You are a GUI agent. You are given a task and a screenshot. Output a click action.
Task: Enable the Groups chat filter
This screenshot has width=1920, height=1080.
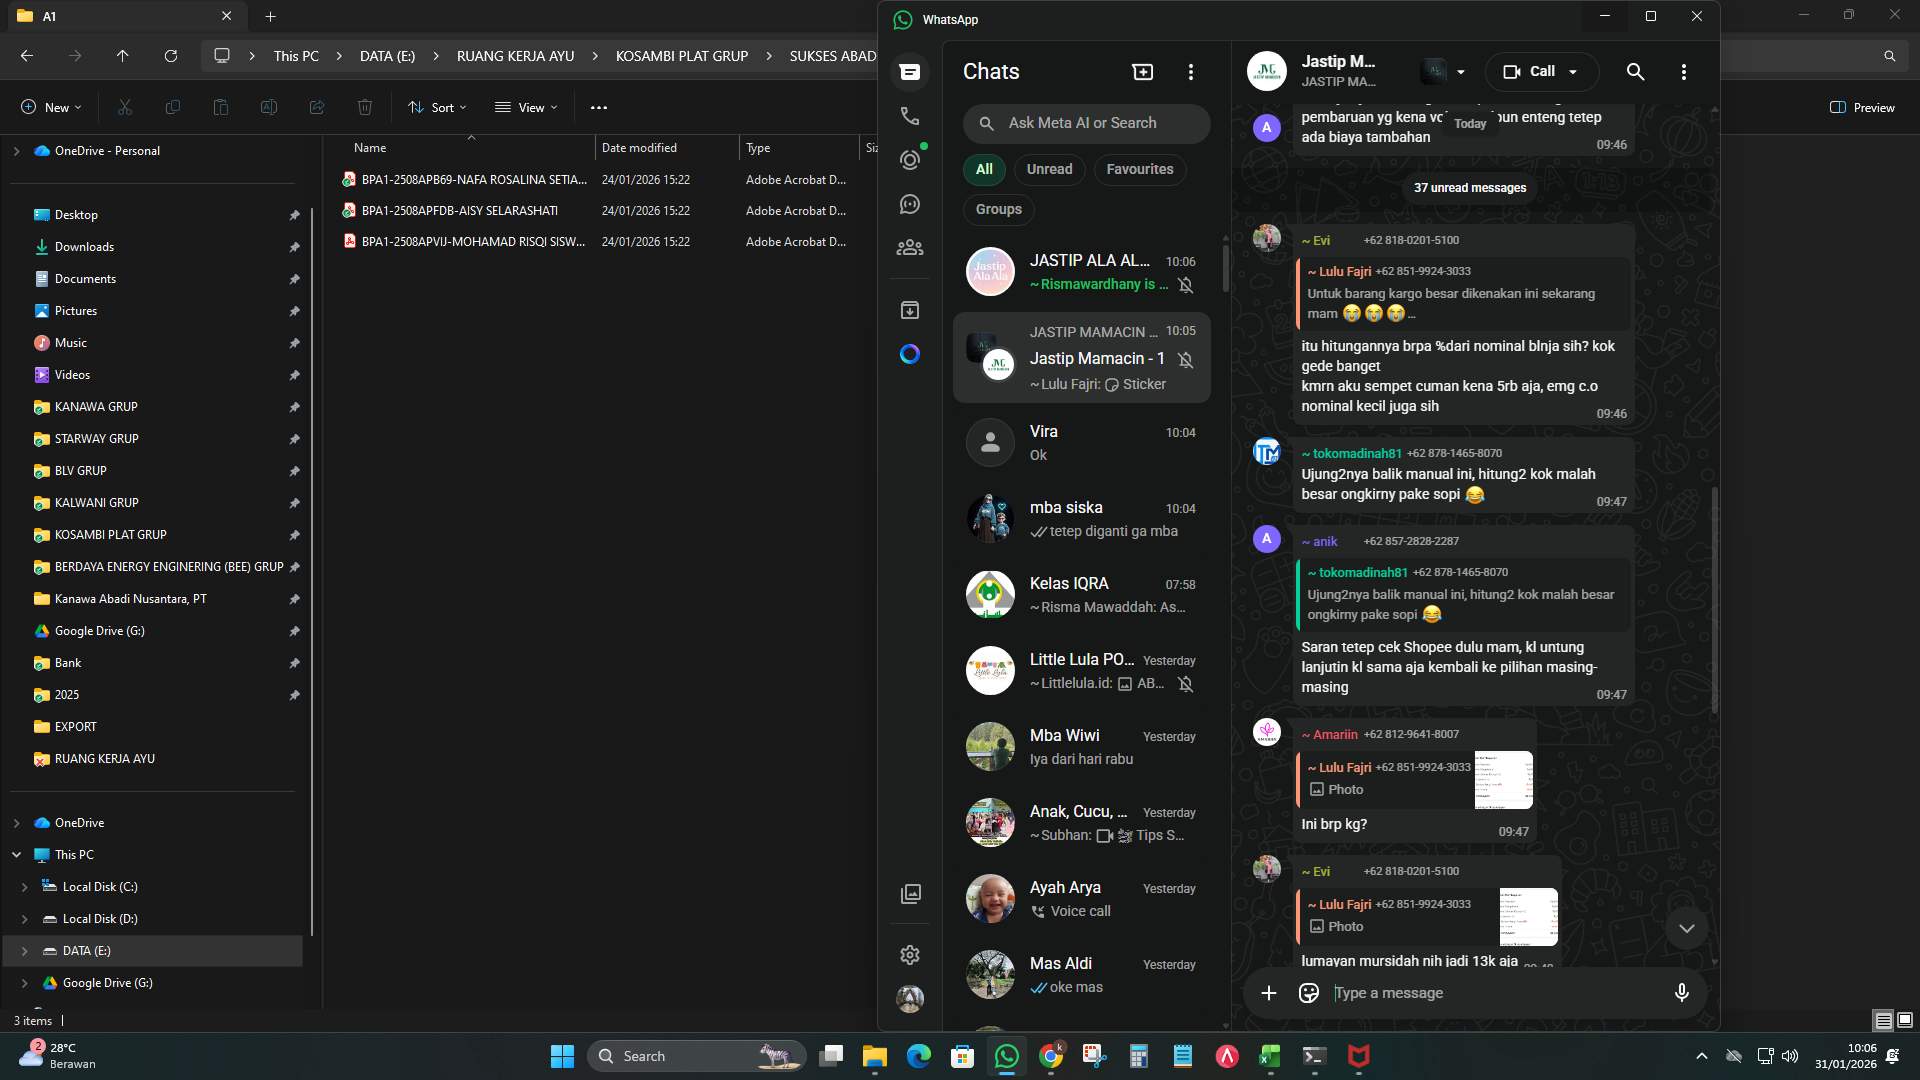click(x=998, y=209)
